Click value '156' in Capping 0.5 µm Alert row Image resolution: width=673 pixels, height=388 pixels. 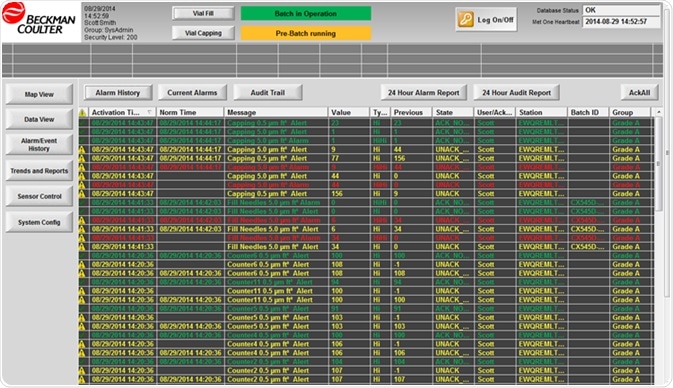(337, 194)
